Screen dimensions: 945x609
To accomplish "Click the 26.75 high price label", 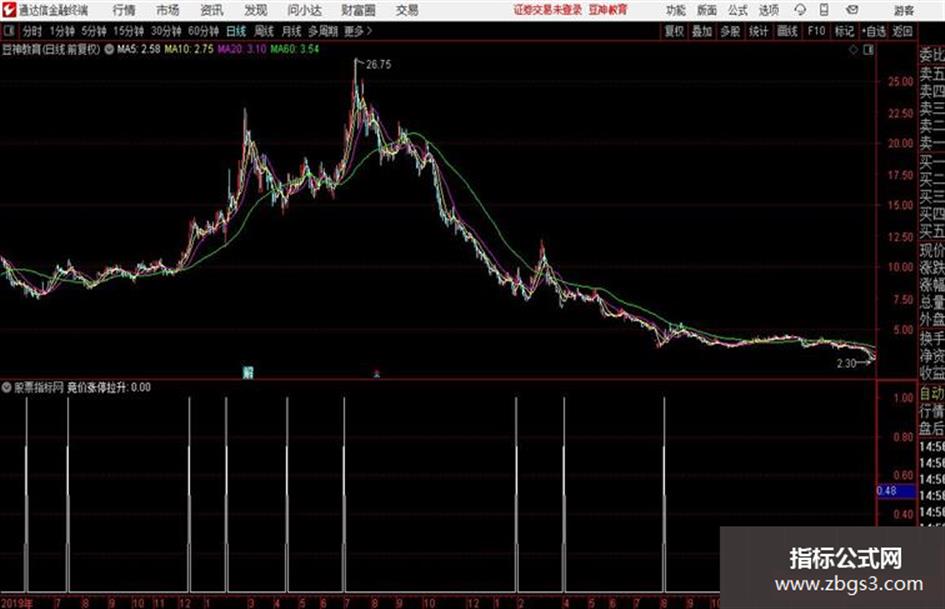I will coord(378,65).
